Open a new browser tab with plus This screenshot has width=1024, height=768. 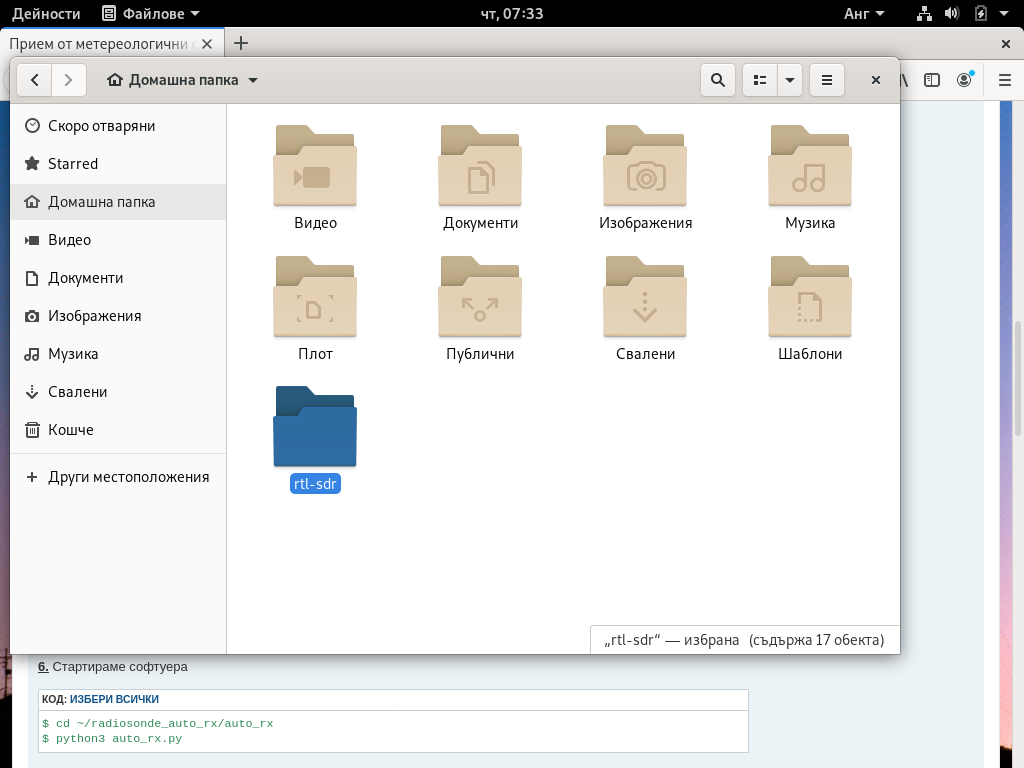[240, 43]
